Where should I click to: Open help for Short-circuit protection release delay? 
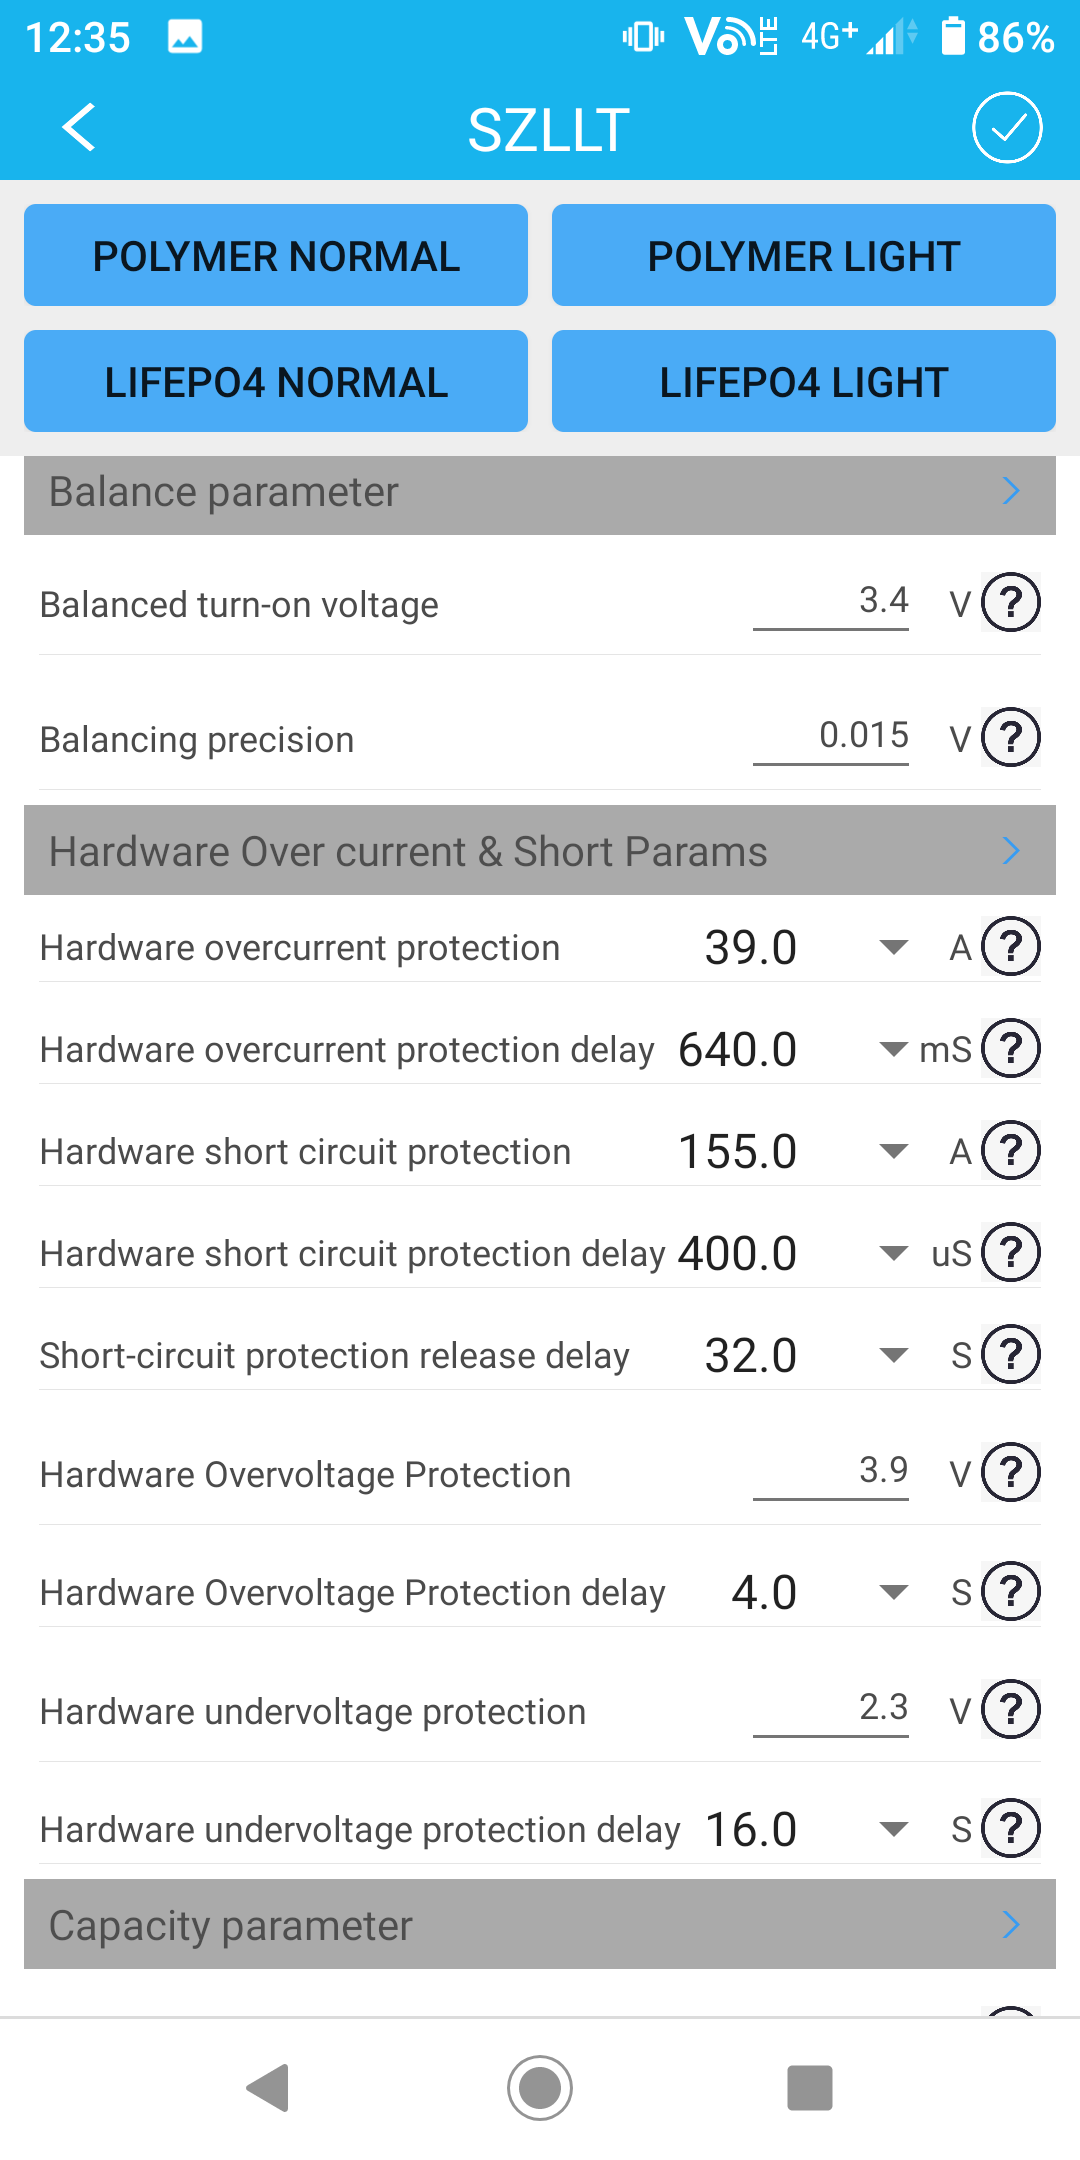point(1011,1355)
